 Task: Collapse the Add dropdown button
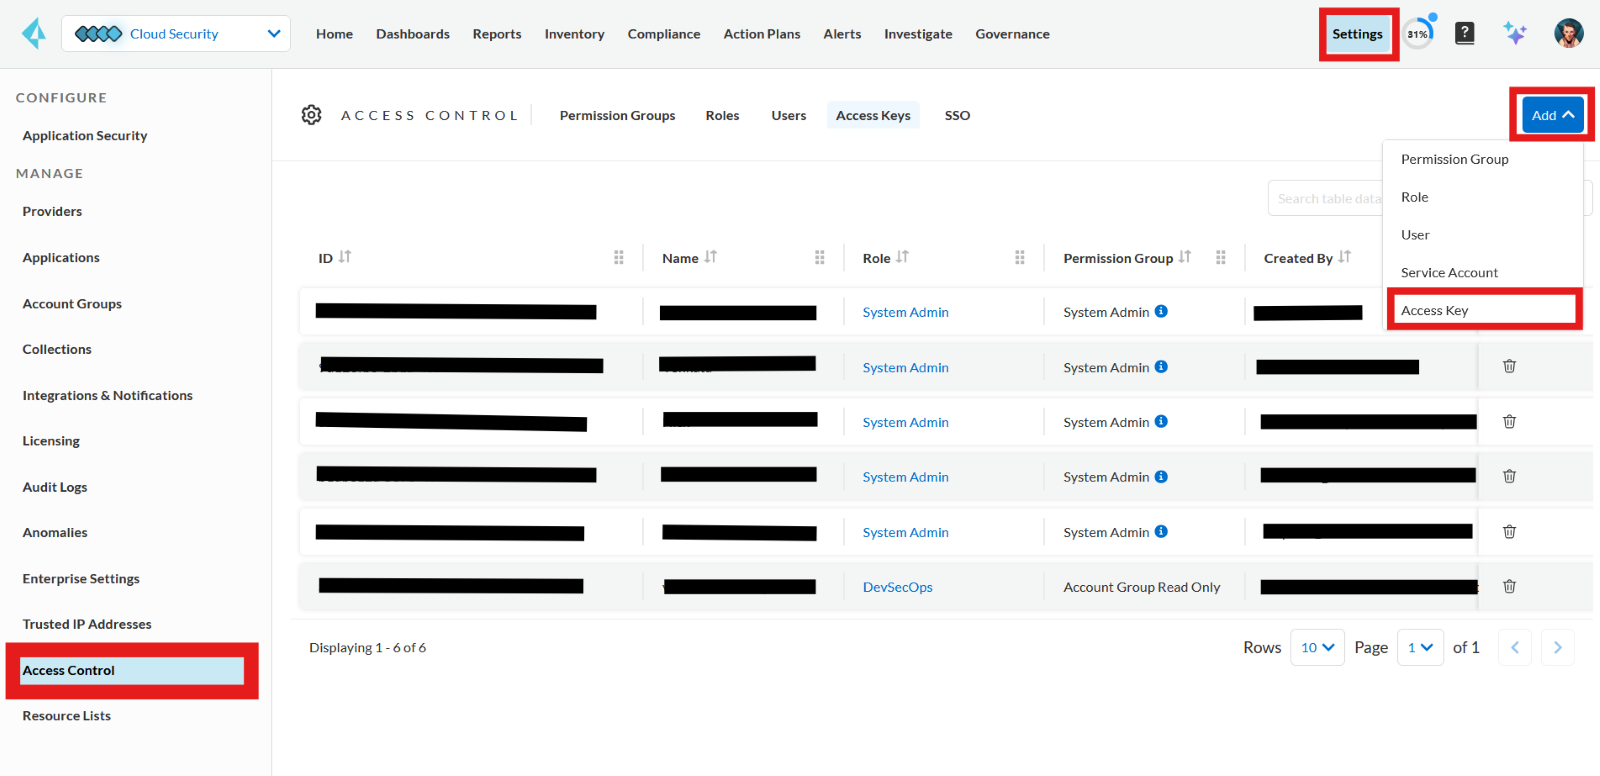click(x=1553, y=114)
